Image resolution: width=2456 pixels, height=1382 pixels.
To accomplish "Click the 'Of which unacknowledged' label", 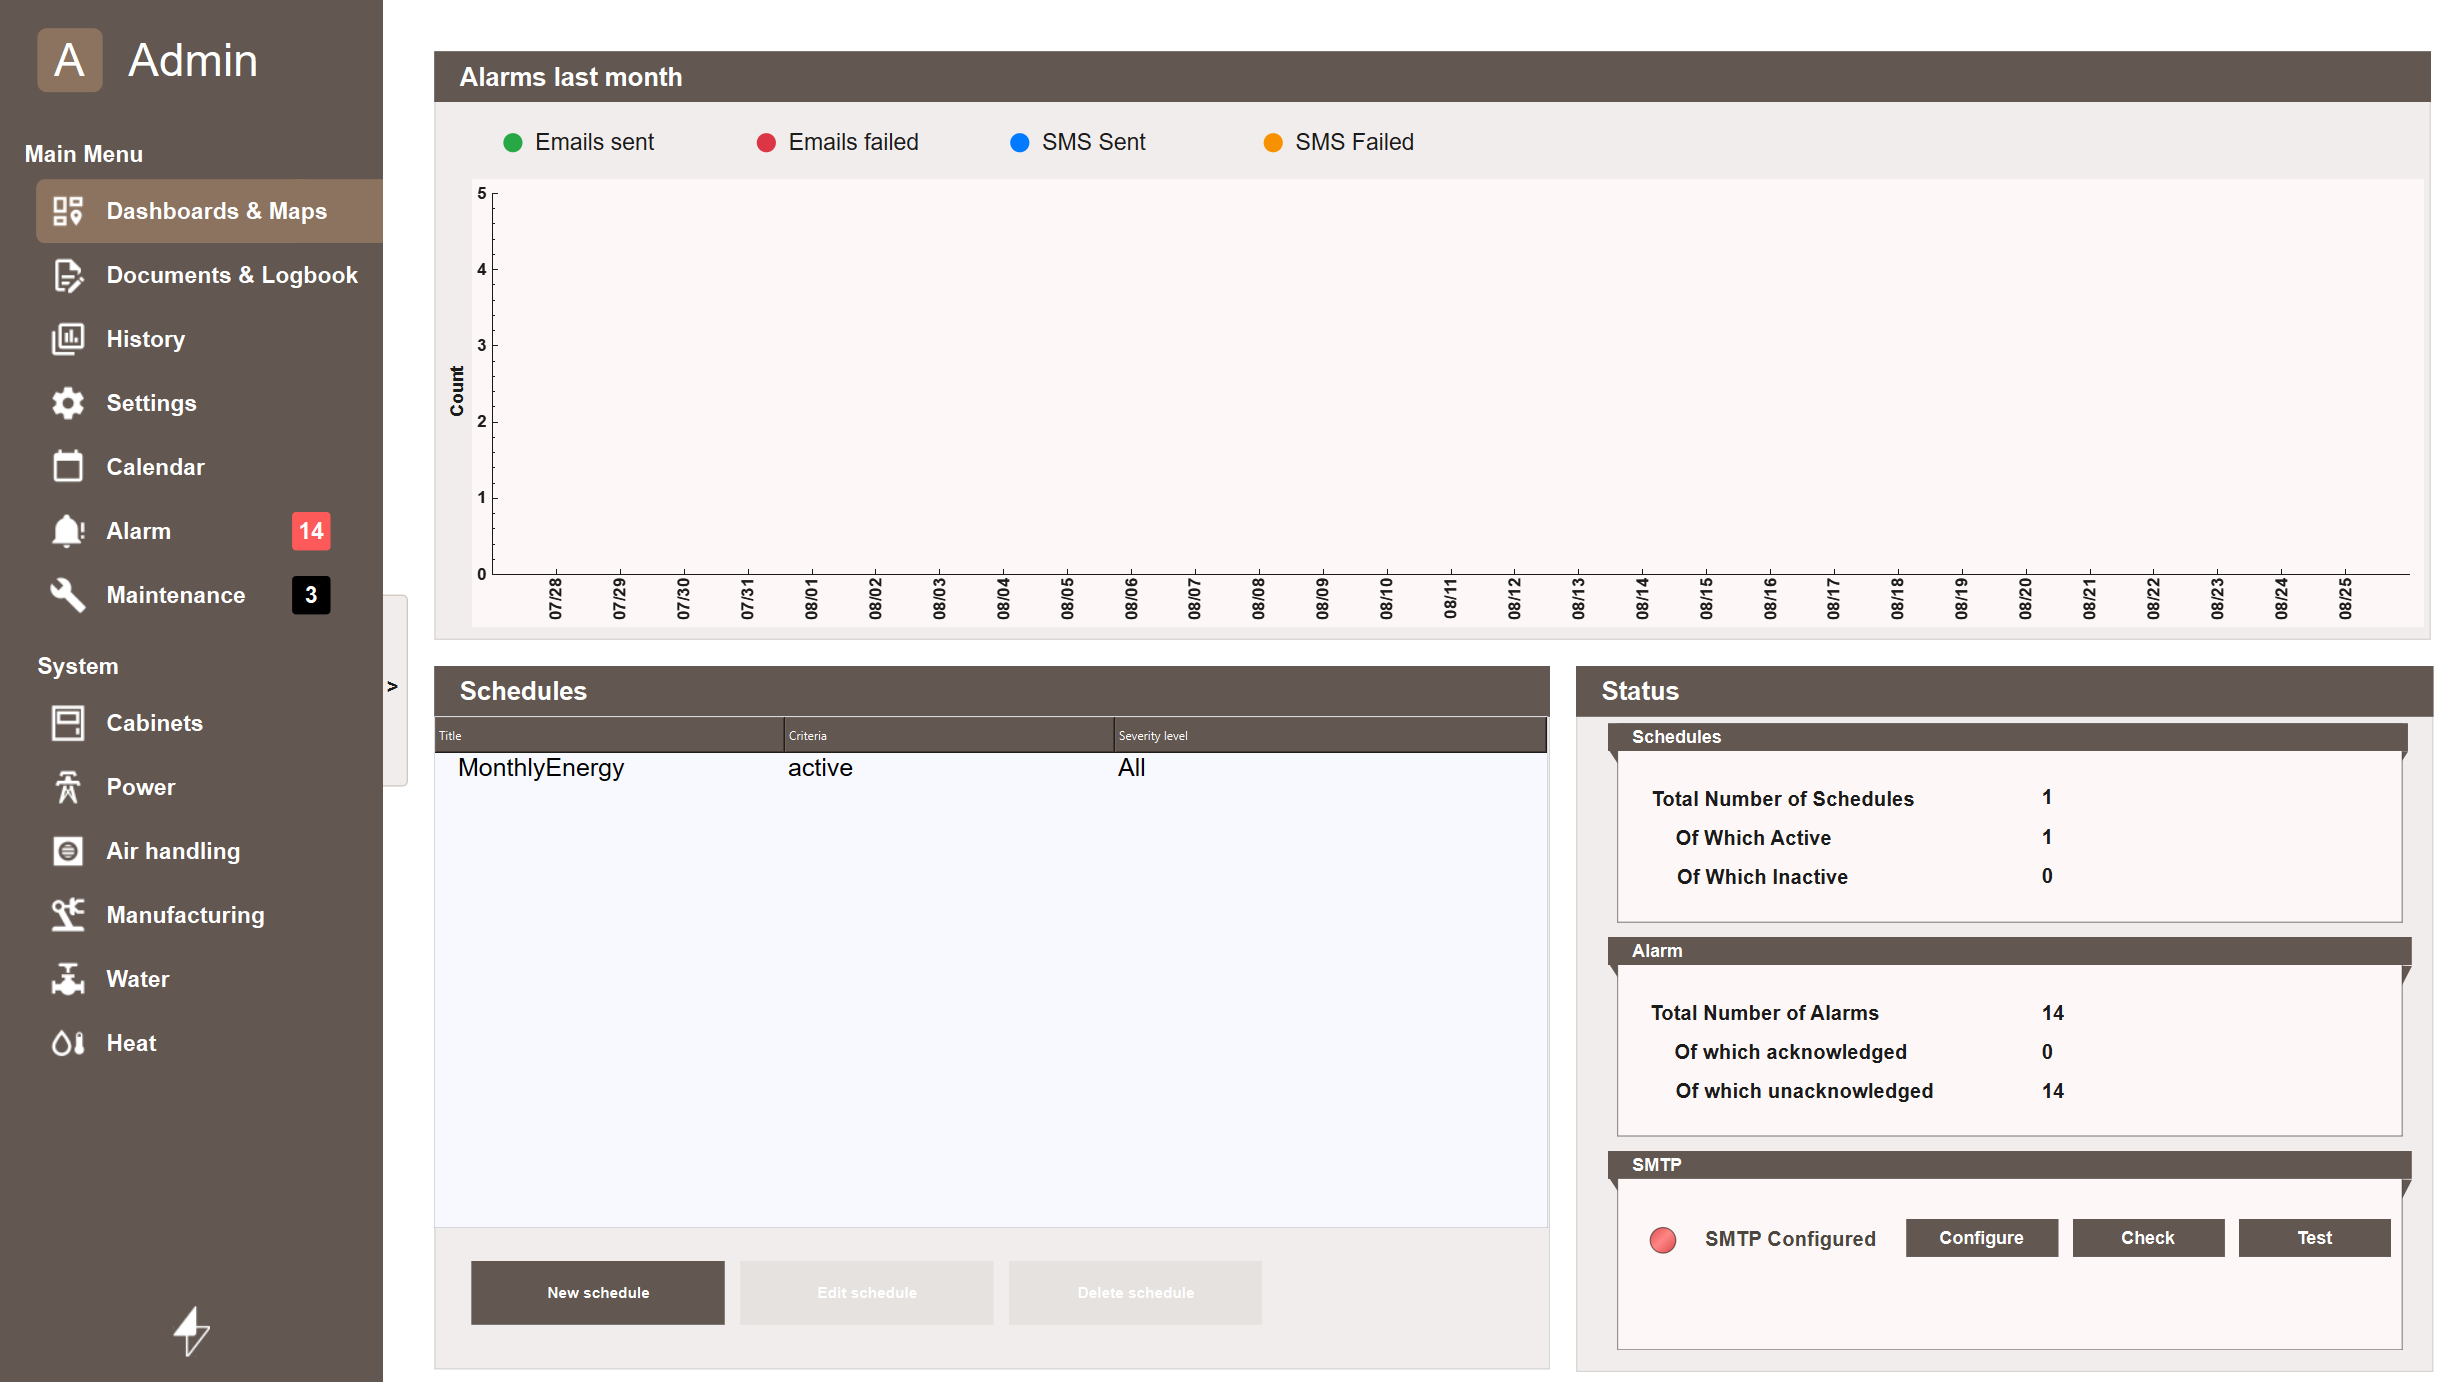I will point(1804,1091).
